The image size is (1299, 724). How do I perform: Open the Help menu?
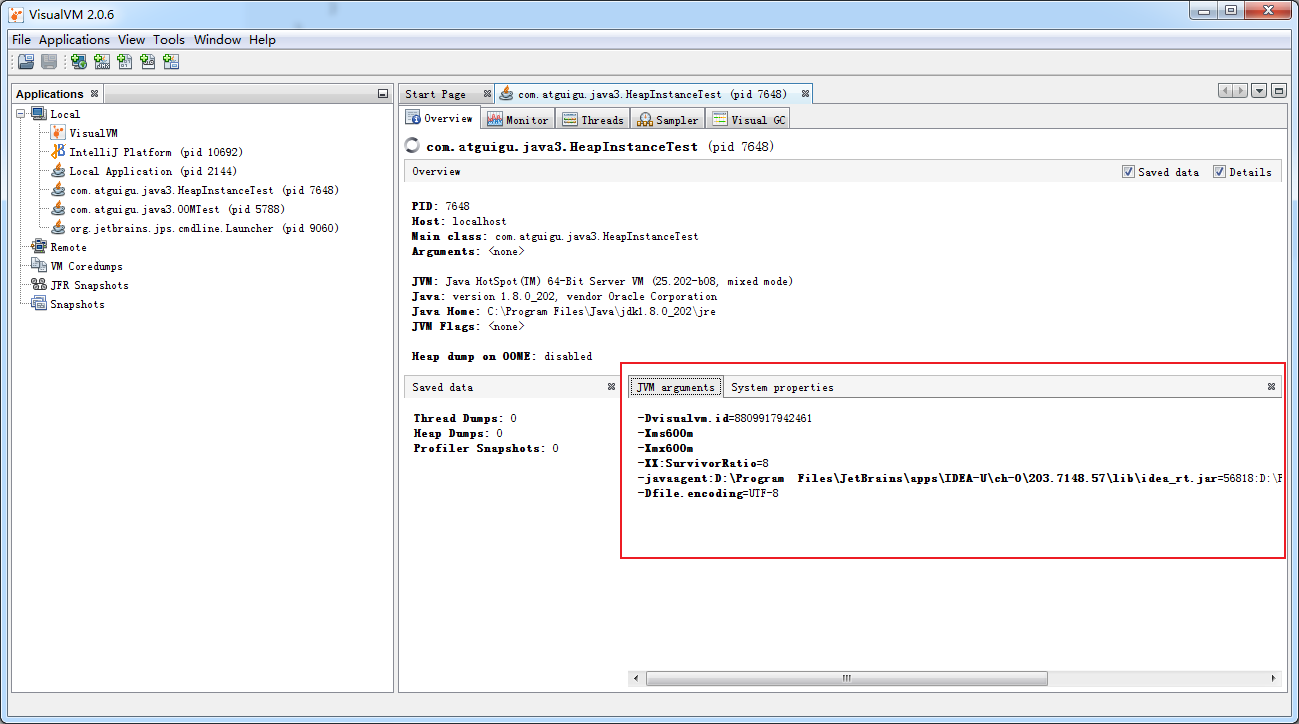(x=262, y=40)
